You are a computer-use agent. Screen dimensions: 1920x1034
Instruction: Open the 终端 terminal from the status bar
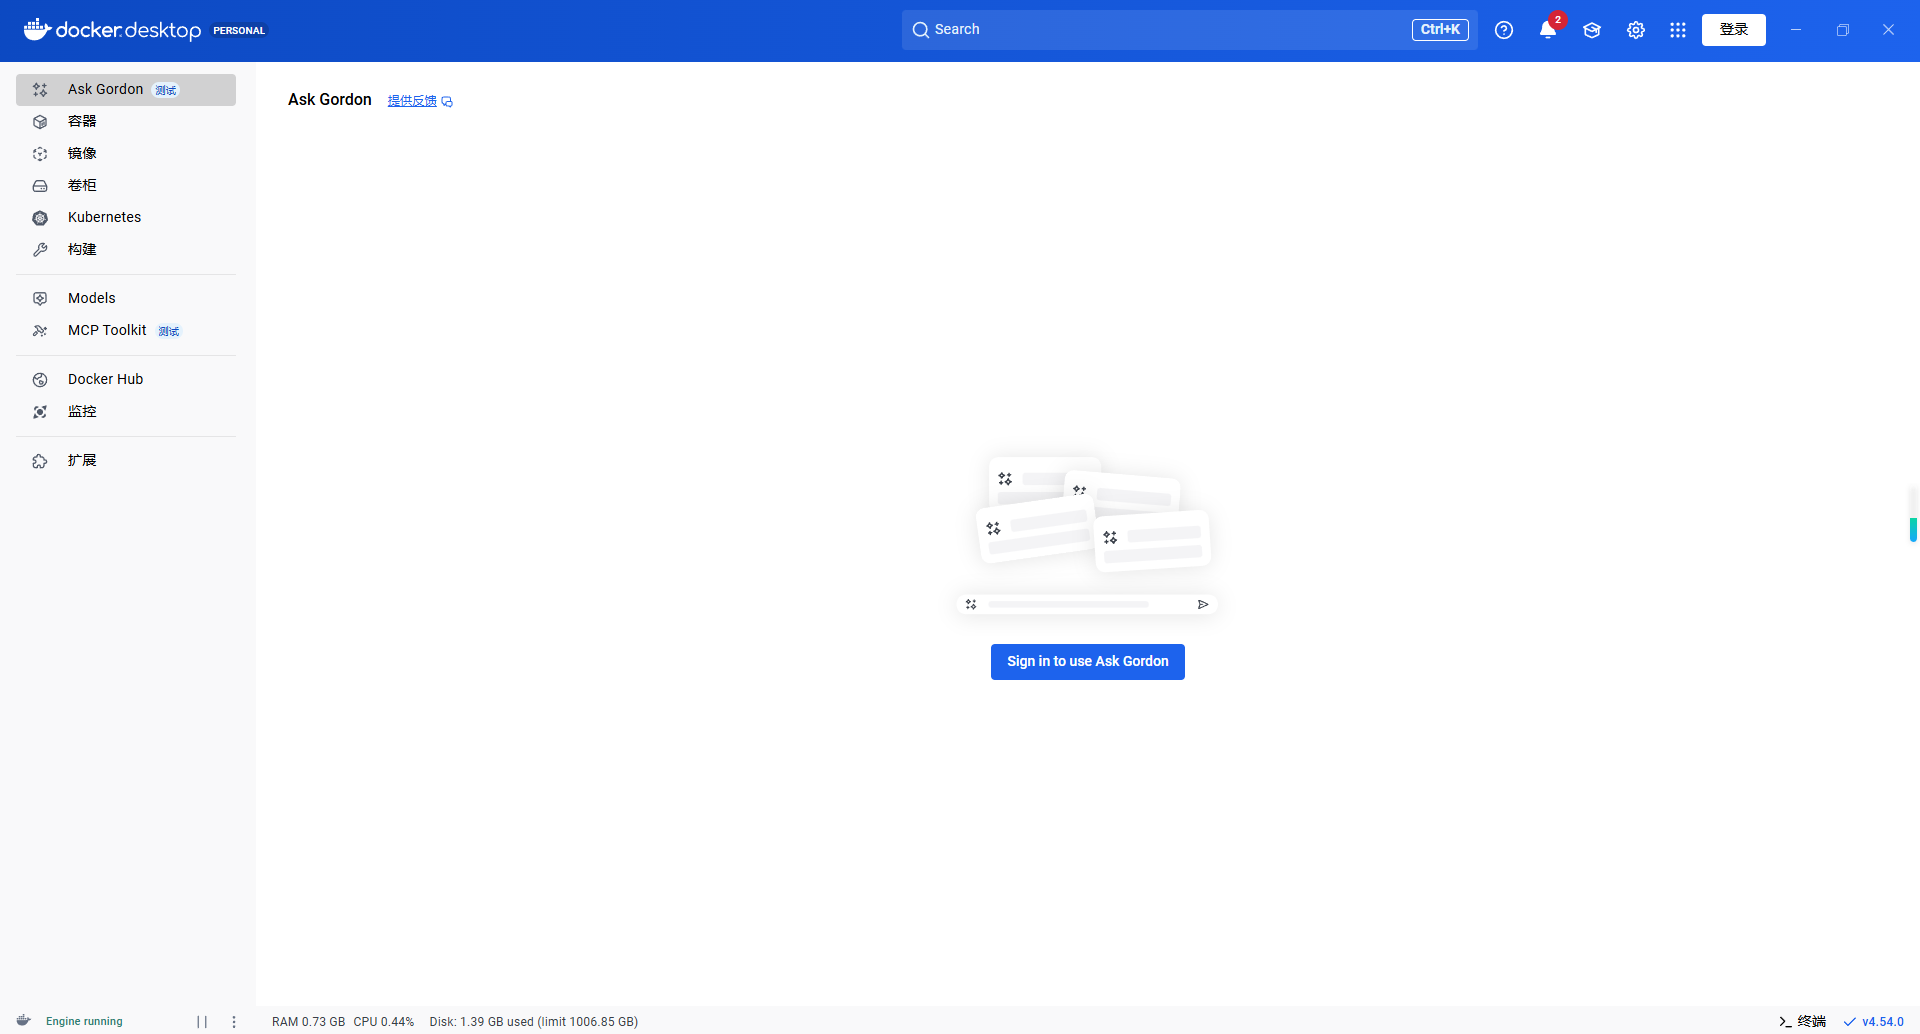pos(1802,1022)
